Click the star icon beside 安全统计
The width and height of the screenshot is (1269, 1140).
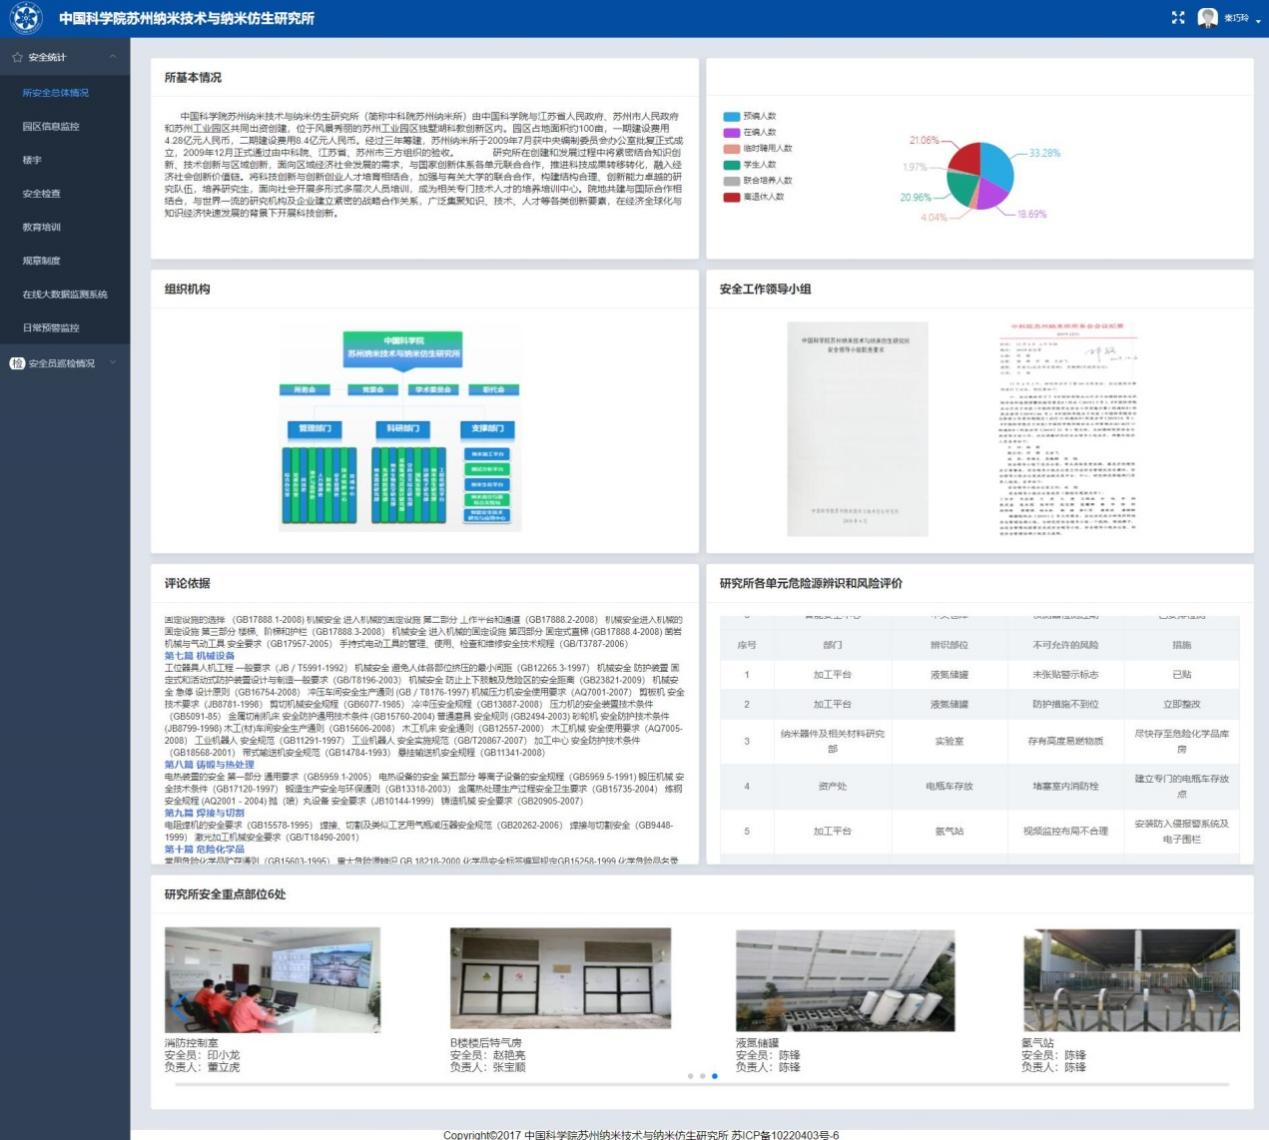pos(17,57)
